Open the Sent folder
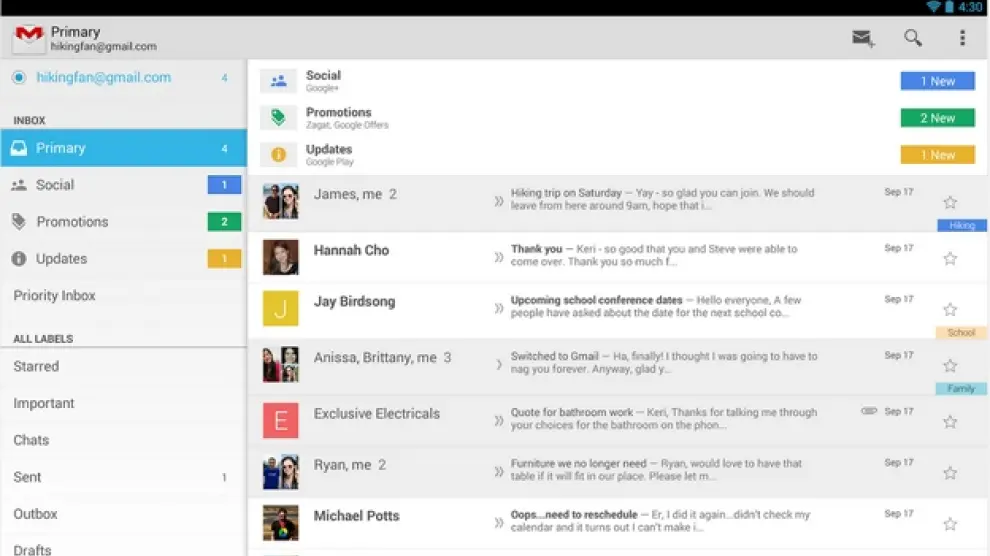This screenshot has height=556, width=990. (x=27, y=477)
